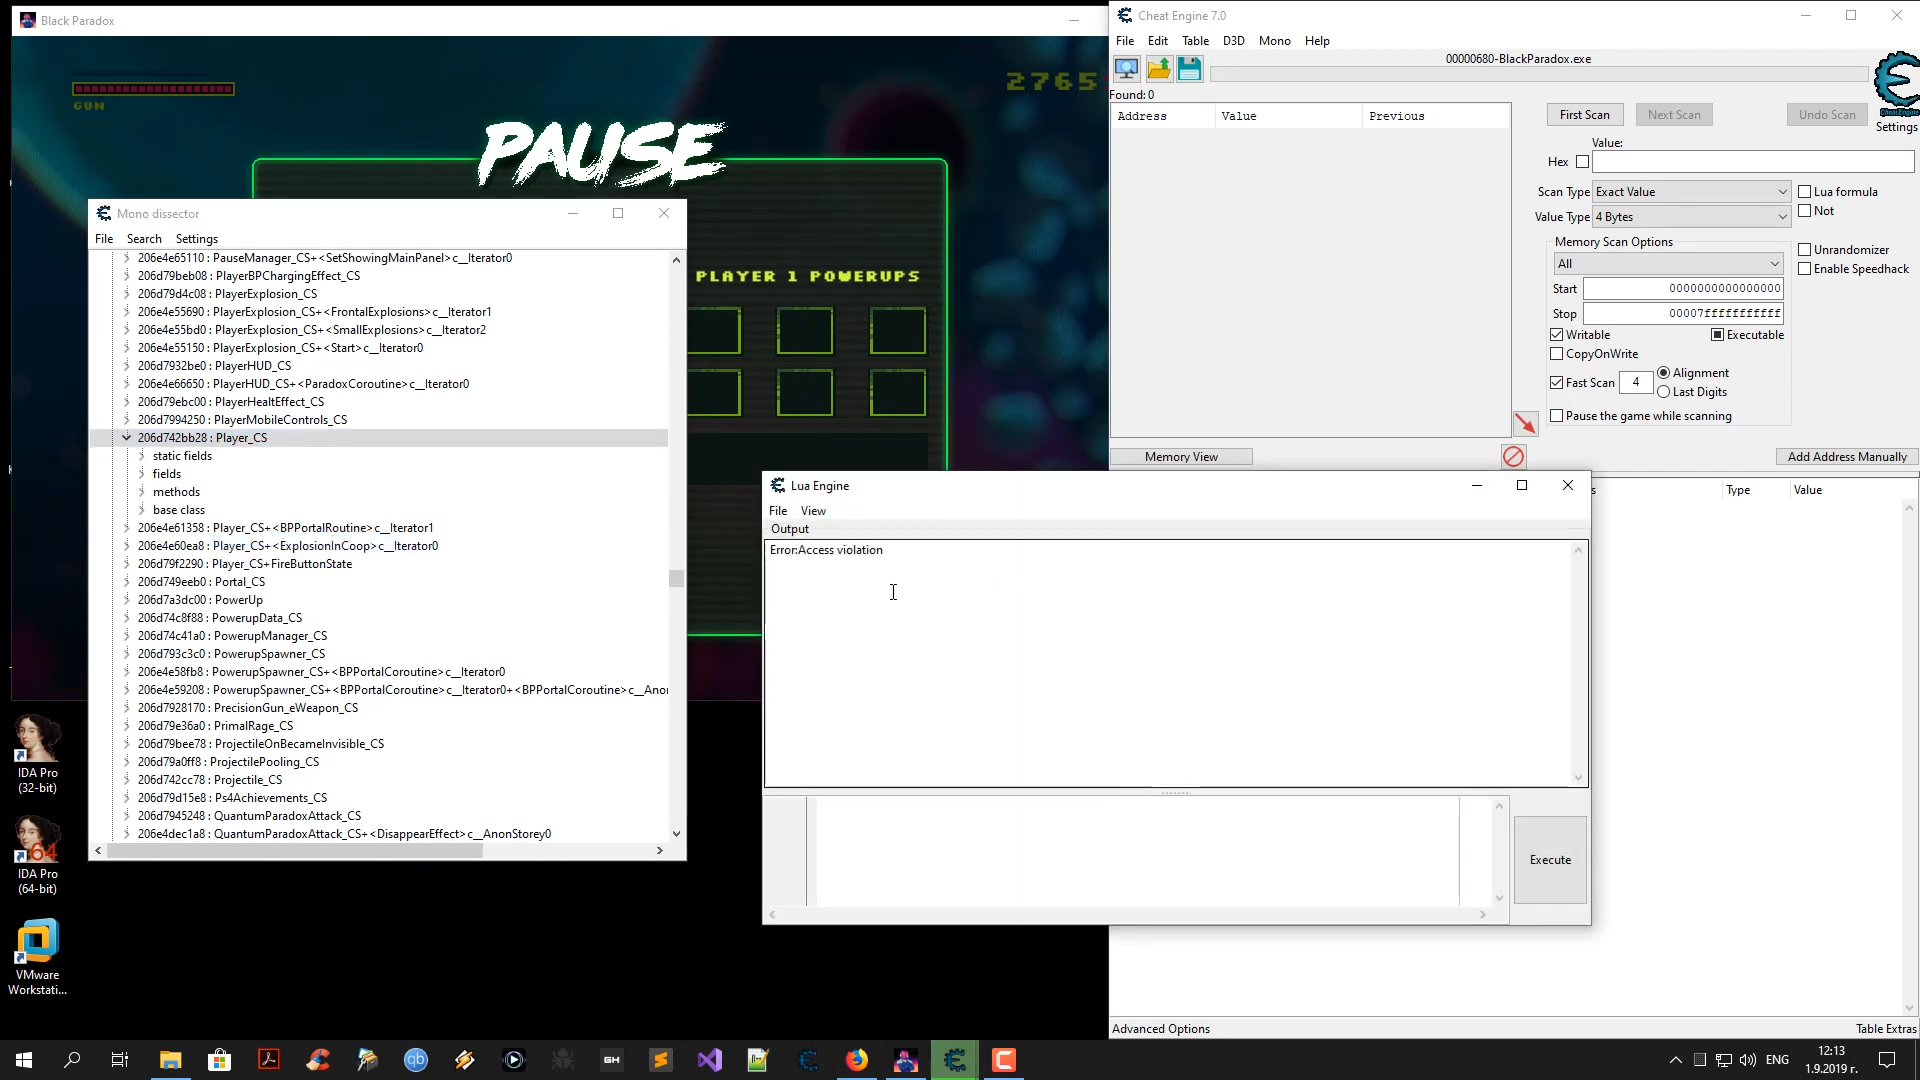Enable the Speedhack checkbox
Screen dimensions: 1920x1080
[x=1805, y=269]
